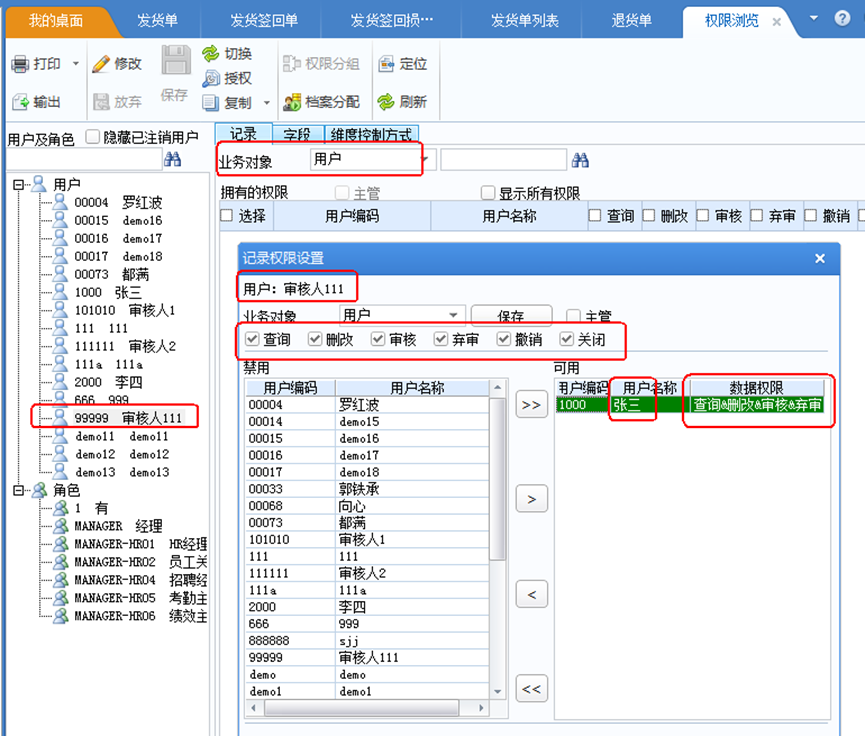Click the >> move all button
The height and width of the screenshot is (736, 865).
tap(531, 405)
